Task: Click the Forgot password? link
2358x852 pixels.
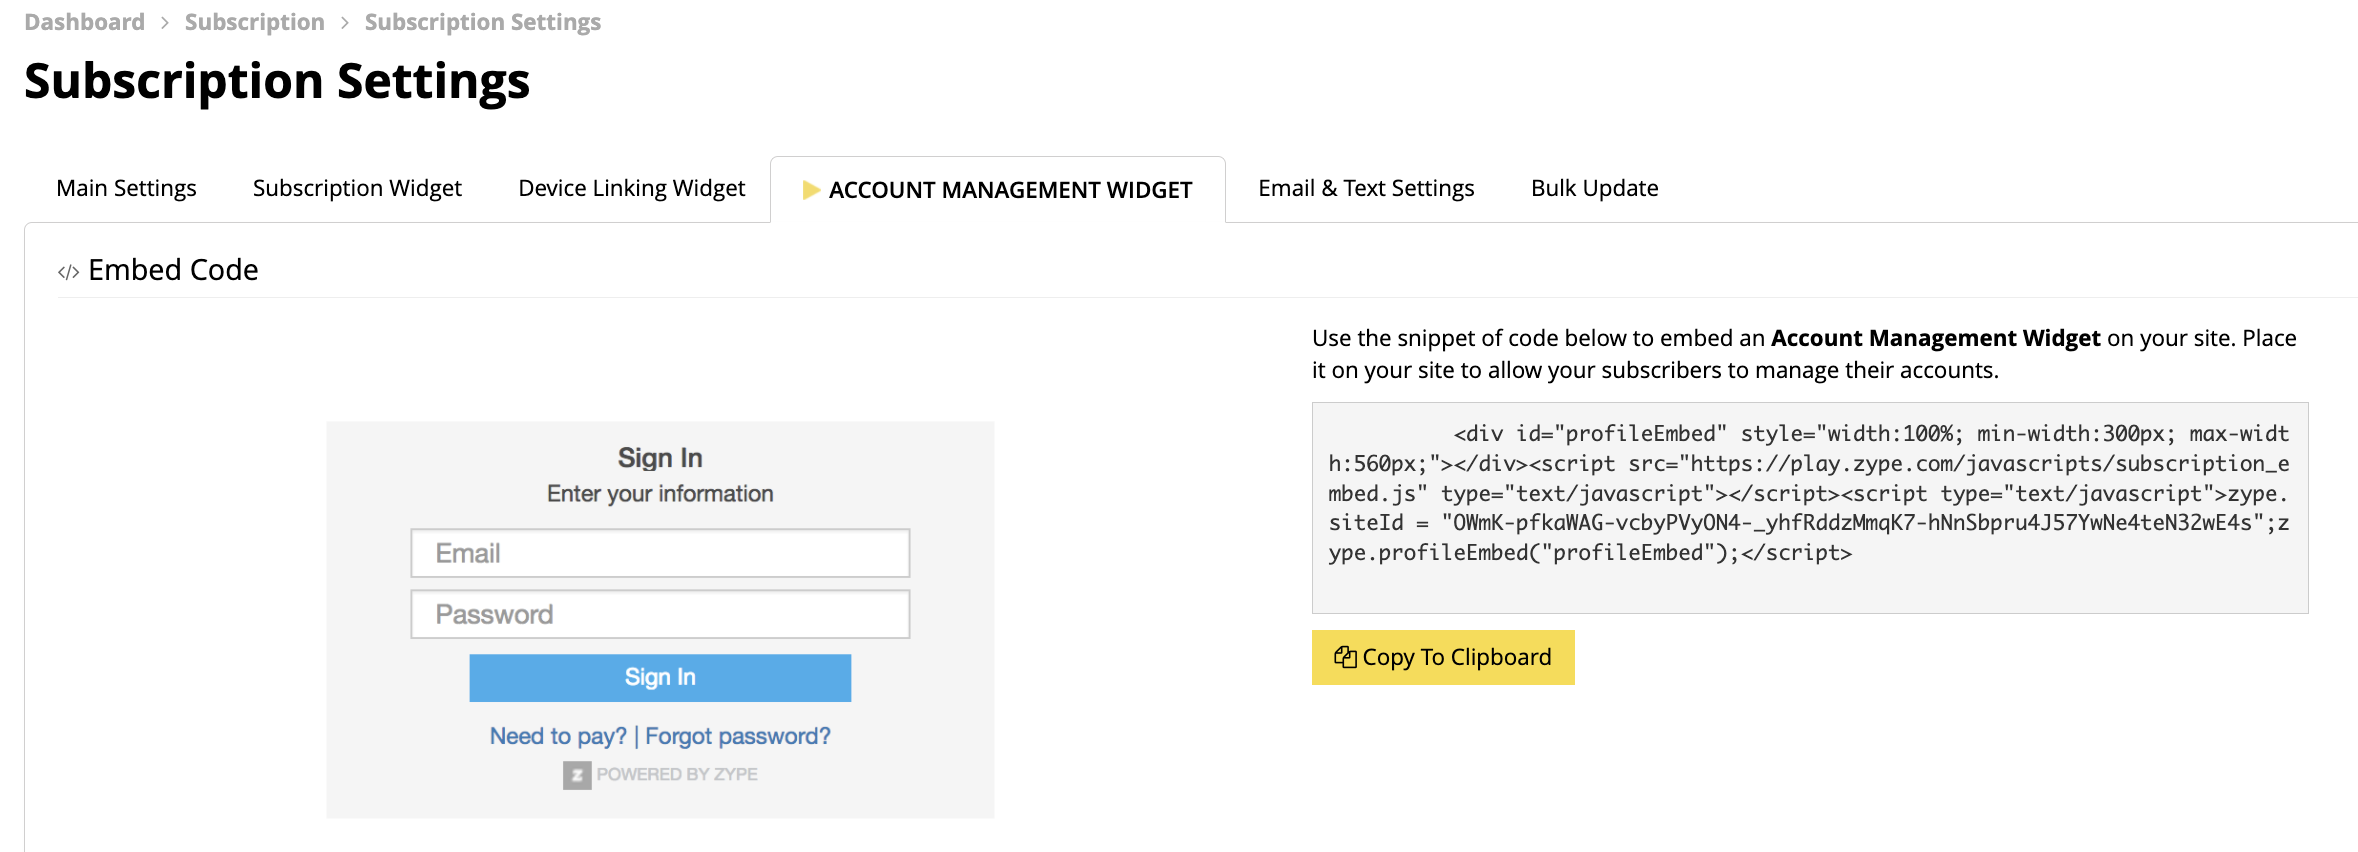Action: 738,736
